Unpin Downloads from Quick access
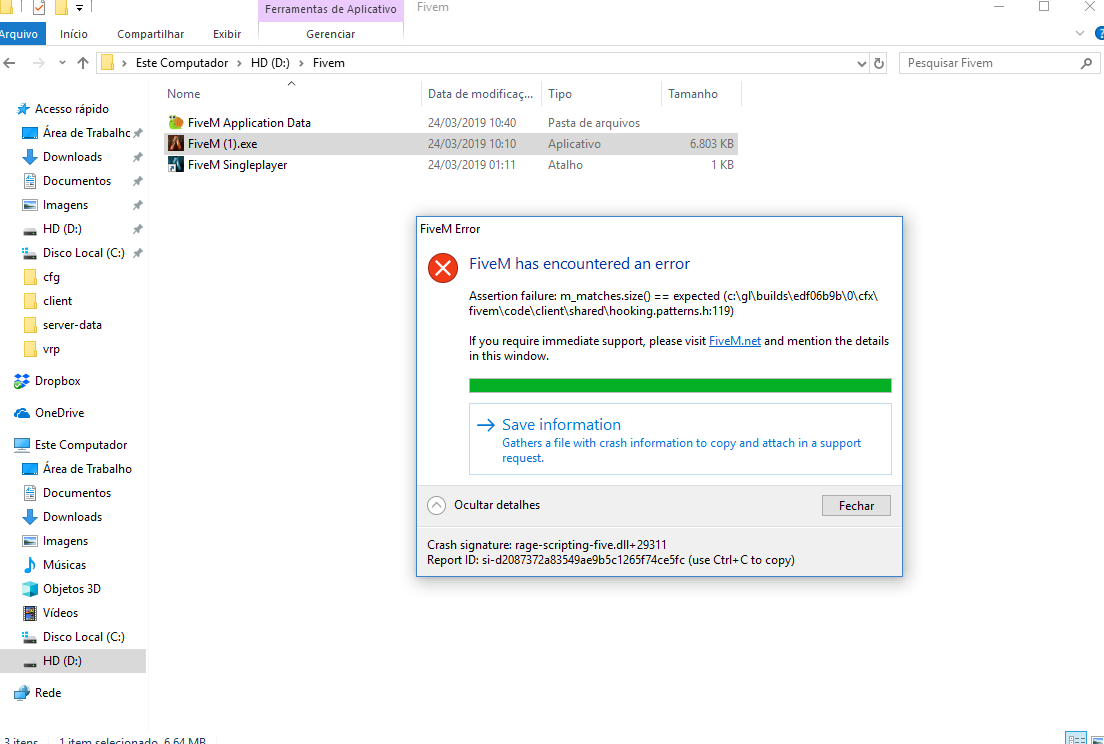Image resolution: width=1104 pixels, height=744 pixels. click(x=137, y=156)
